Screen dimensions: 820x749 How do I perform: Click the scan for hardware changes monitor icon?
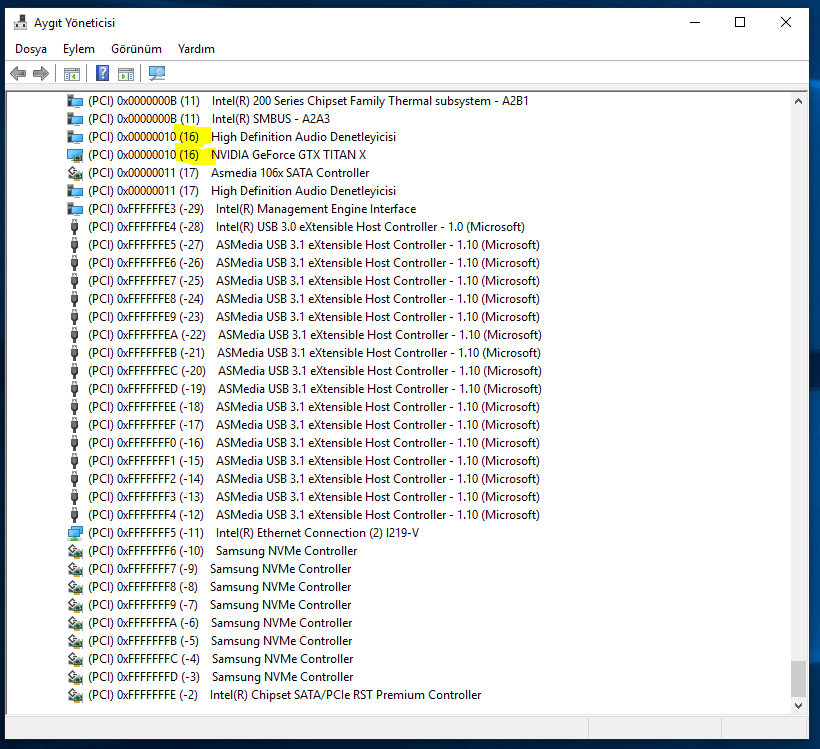[157, 73]
